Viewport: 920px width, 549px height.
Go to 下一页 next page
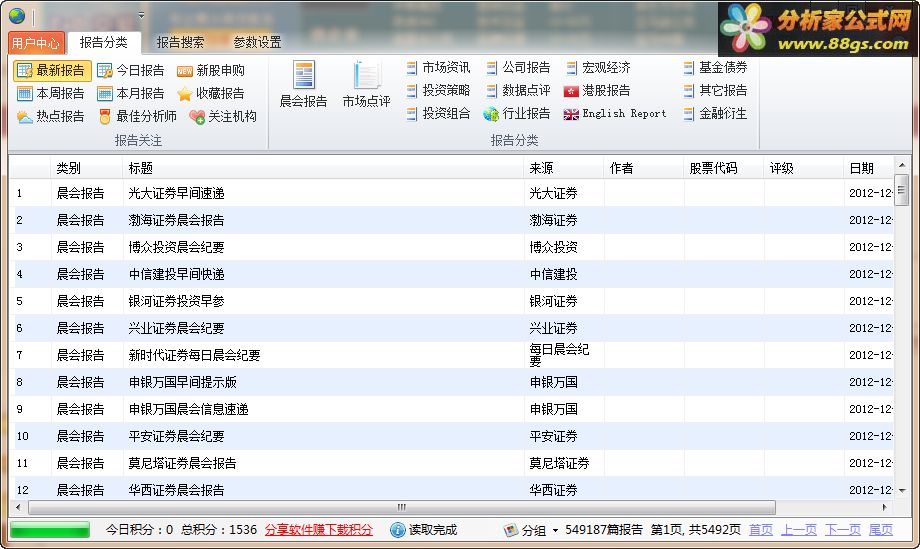pyautogui.click(x=843, y=530)
